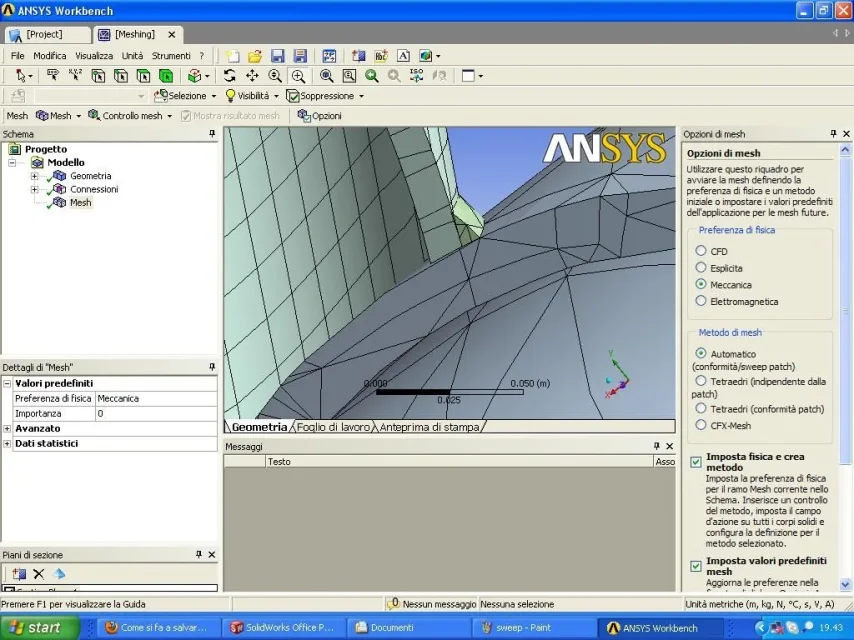Activate the Box Zoom magnifier tool

(298, 76)
